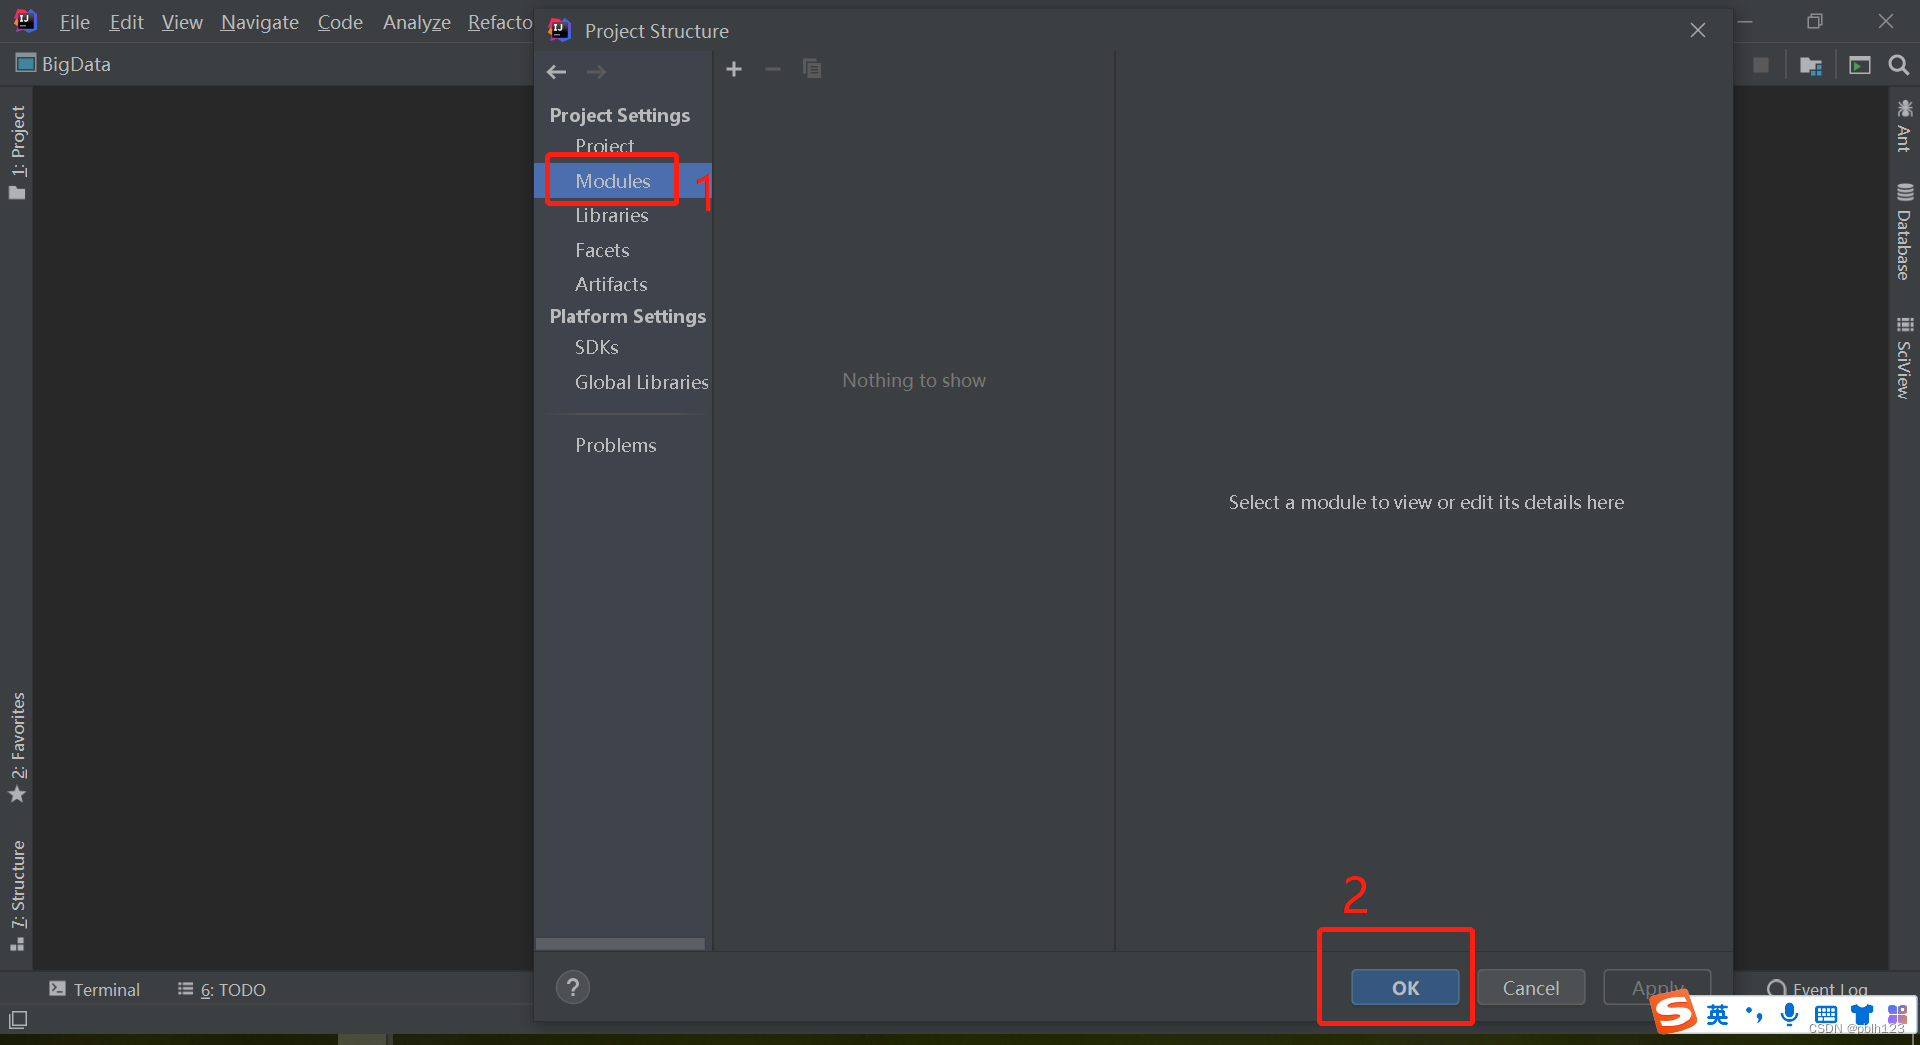
Task: Click the project structure toolbar icon
Action: [x=1811, y=65]
